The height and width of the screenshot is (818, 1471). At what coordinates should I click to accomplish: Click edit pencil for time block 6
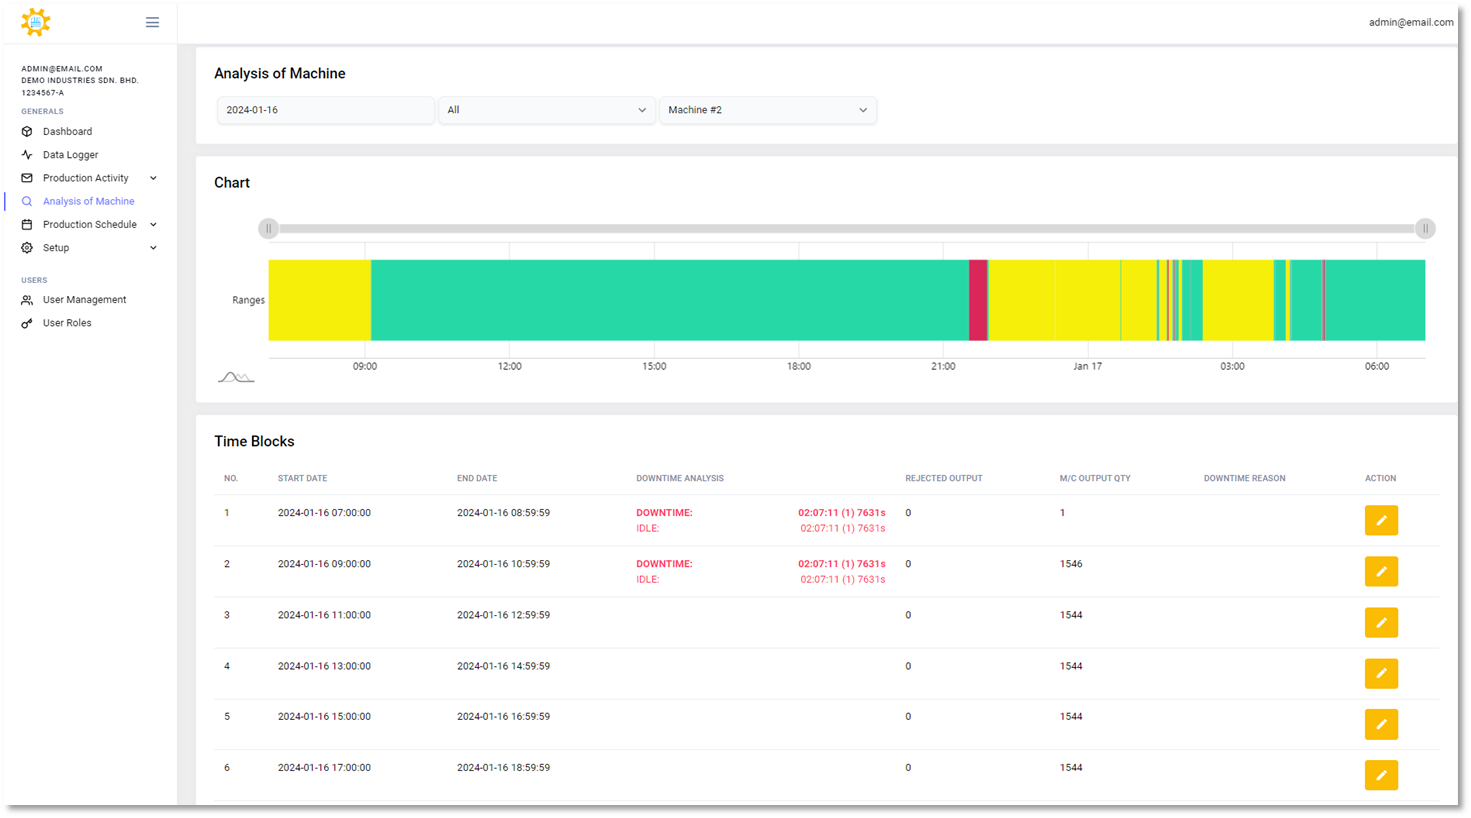point(1381,775)
